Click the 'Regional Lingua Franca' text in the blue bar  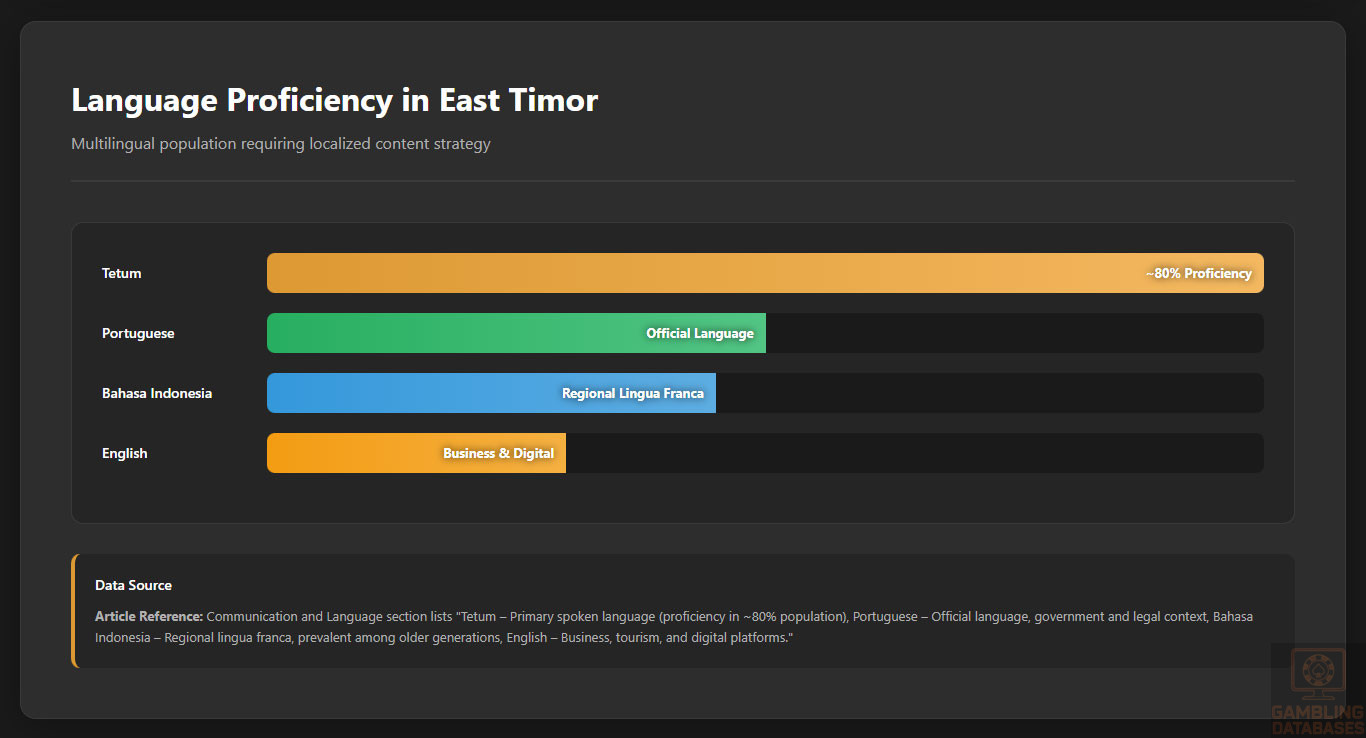[x=632, y=393]
